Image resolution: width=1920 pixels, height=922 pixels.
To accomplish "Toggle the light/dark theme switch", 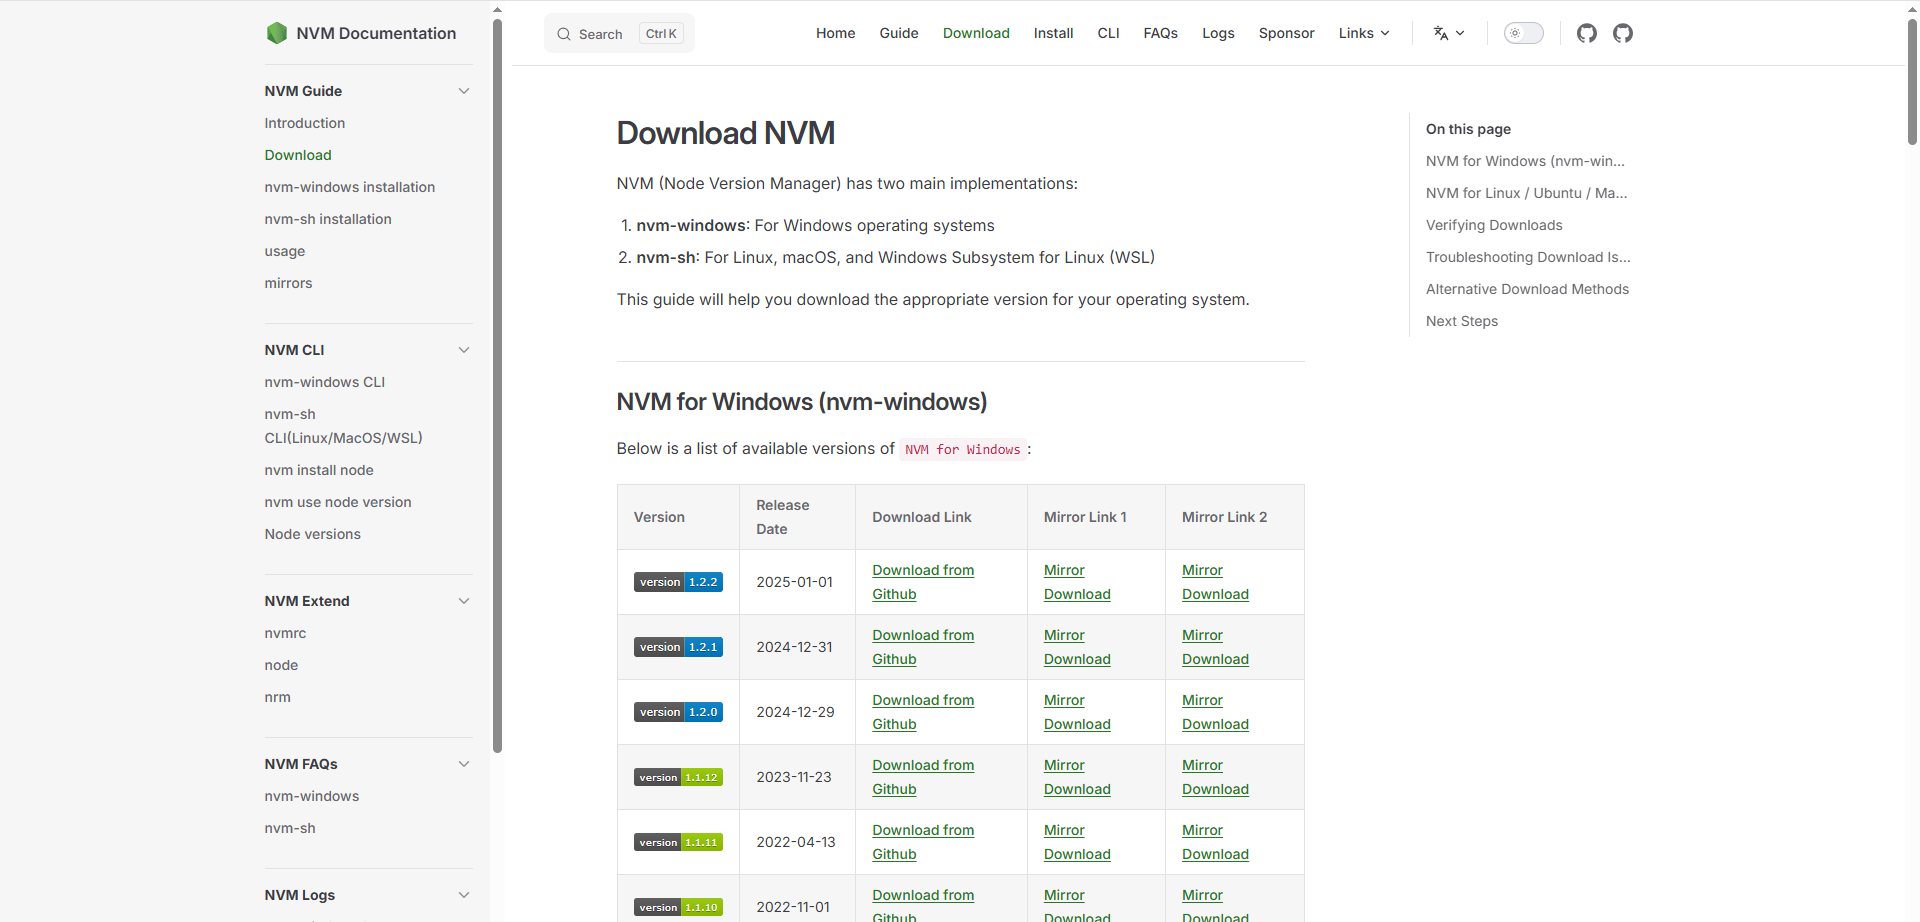I will tap(1523, 33).
